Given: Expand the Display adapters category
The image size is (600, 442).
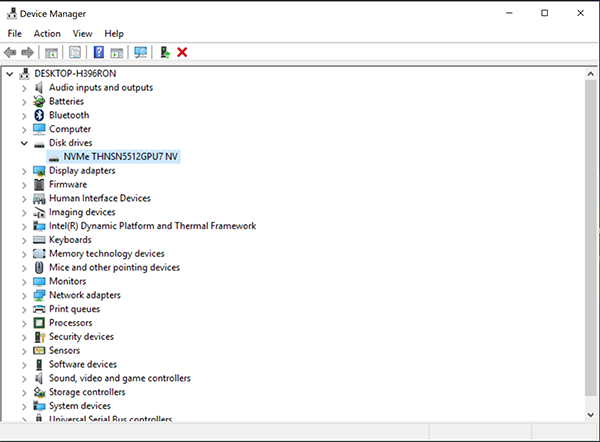Looking at the screenshot, I should click(24, 171).
